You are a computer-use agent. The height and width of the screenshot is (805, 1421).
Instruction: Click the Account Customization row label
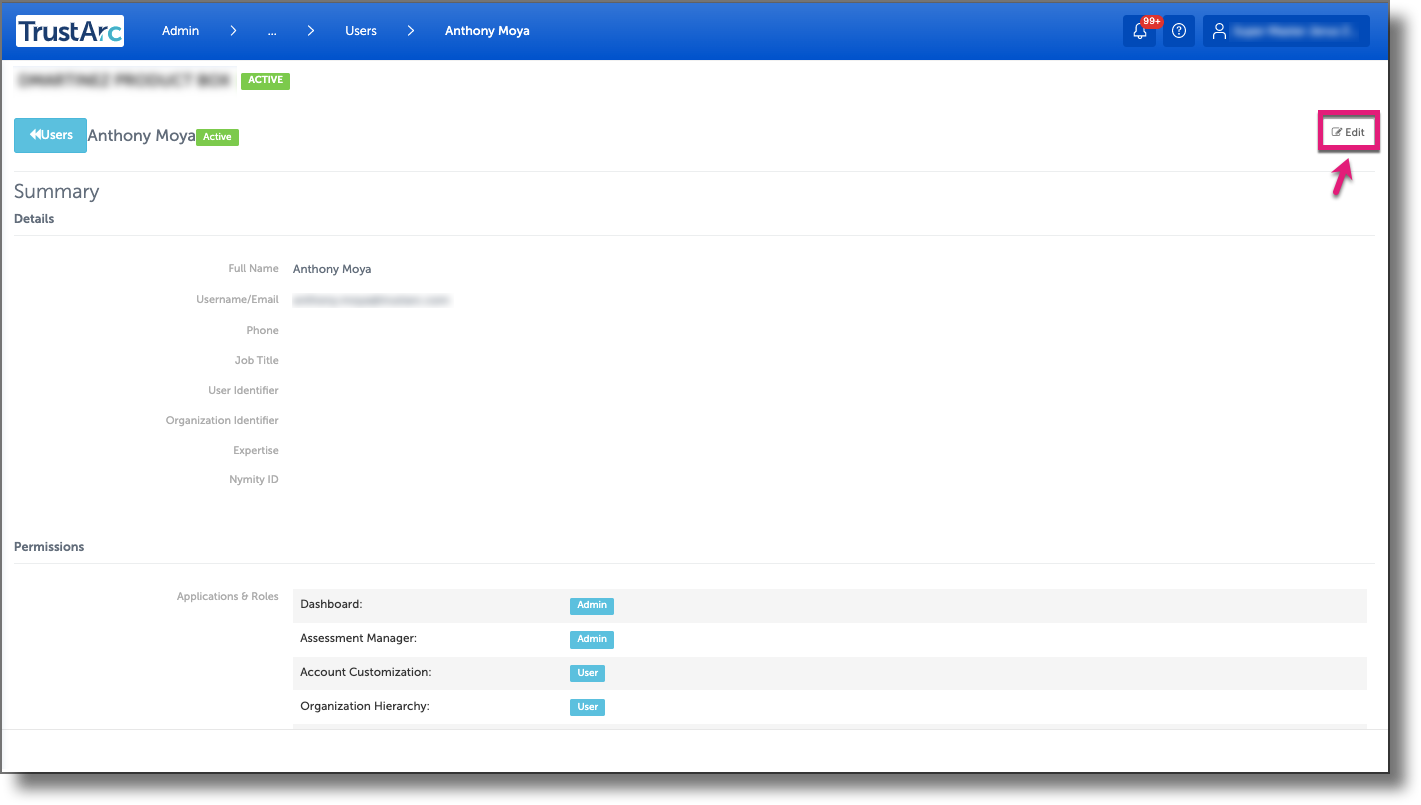pos(366,672)
